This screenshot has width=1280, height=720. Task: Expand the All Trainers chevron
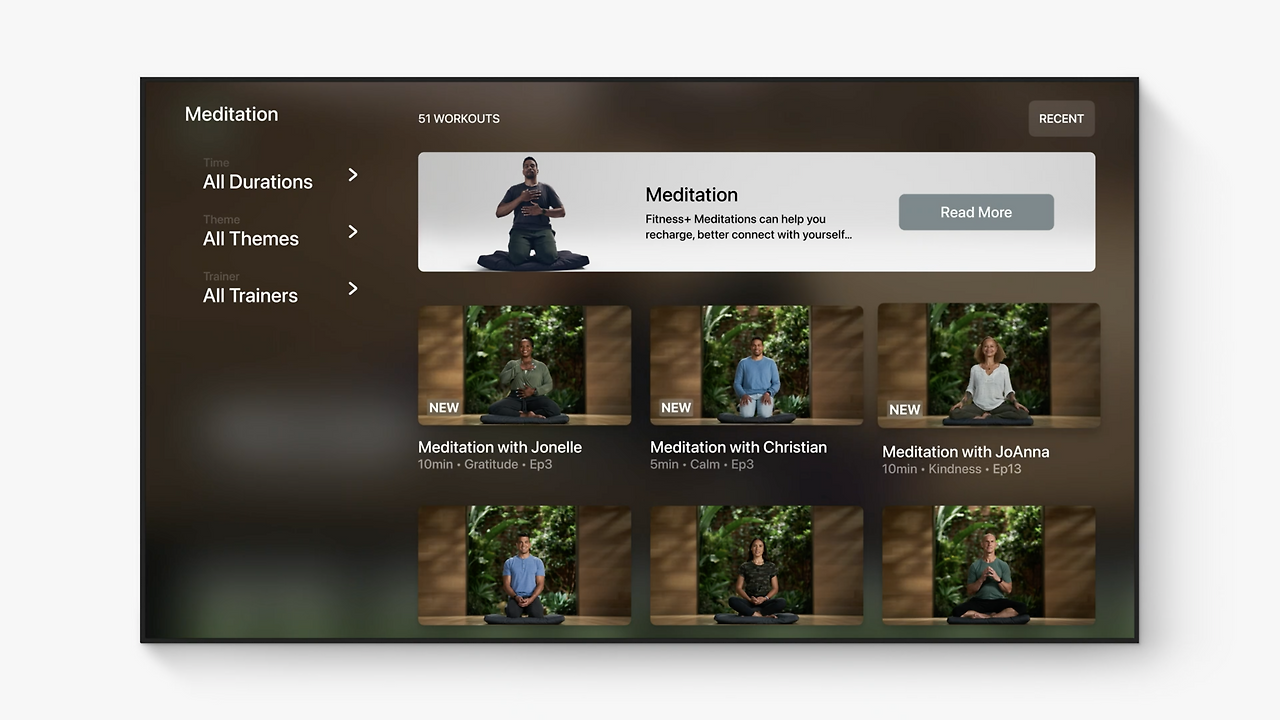353,289
